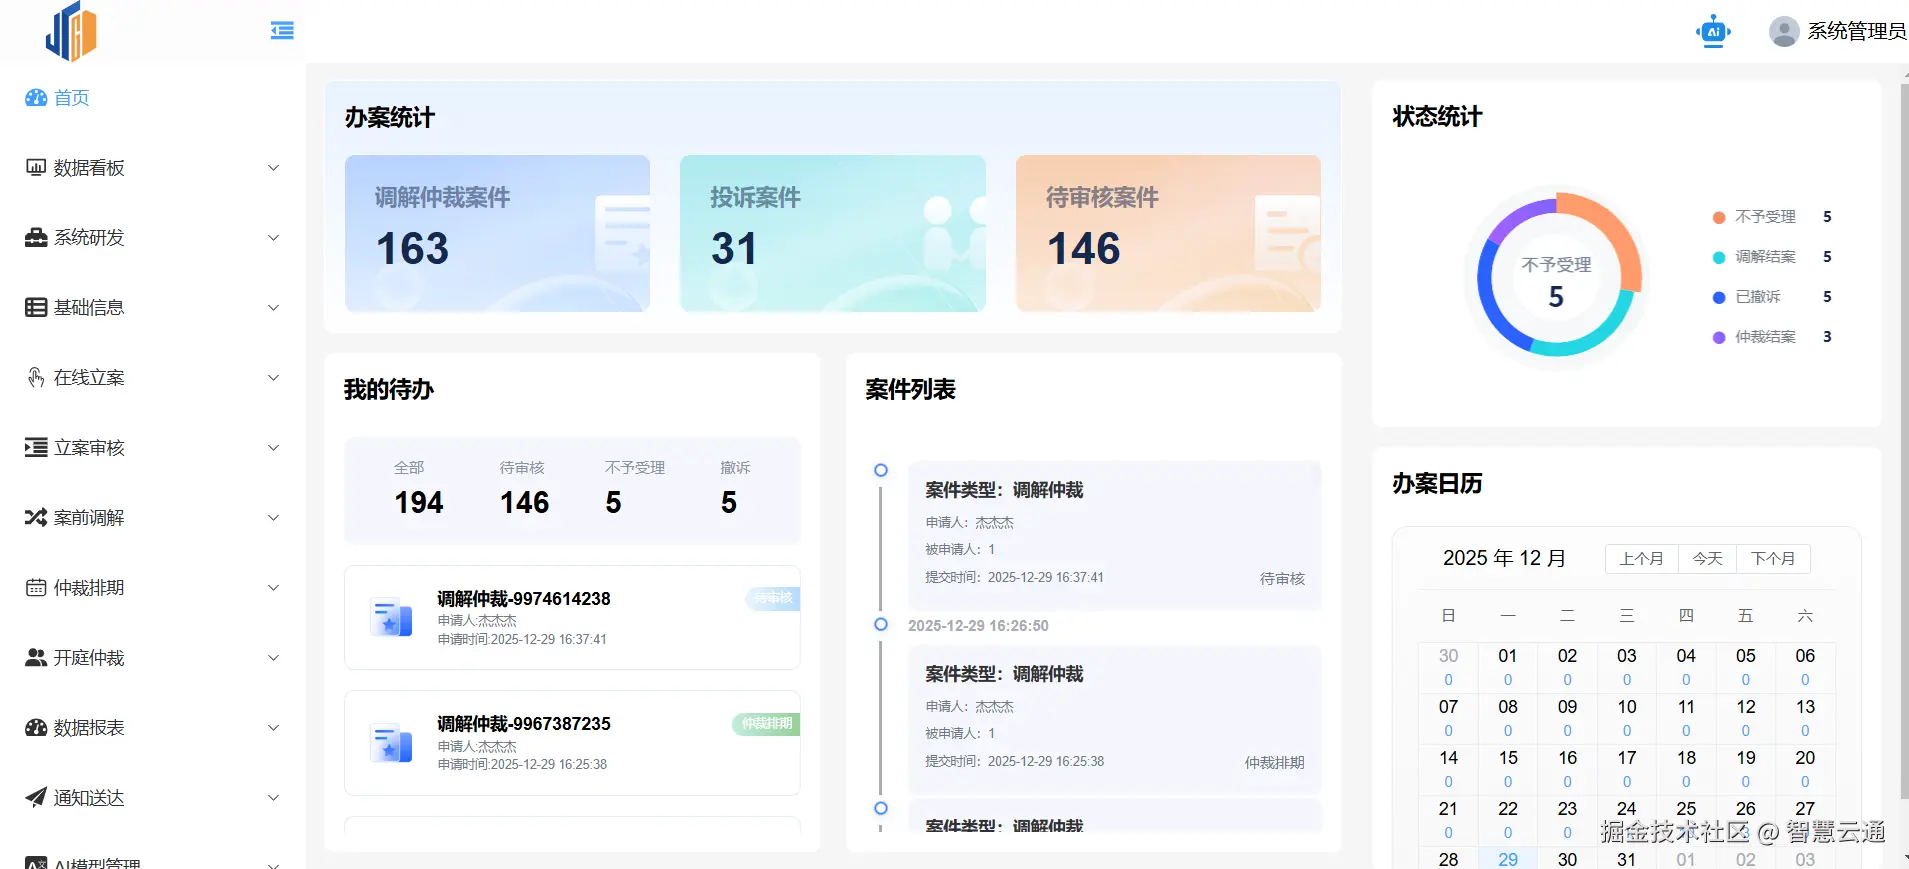Go to previous month with 上个月
Viewport: 1909px width, 869px height.
1642,559
